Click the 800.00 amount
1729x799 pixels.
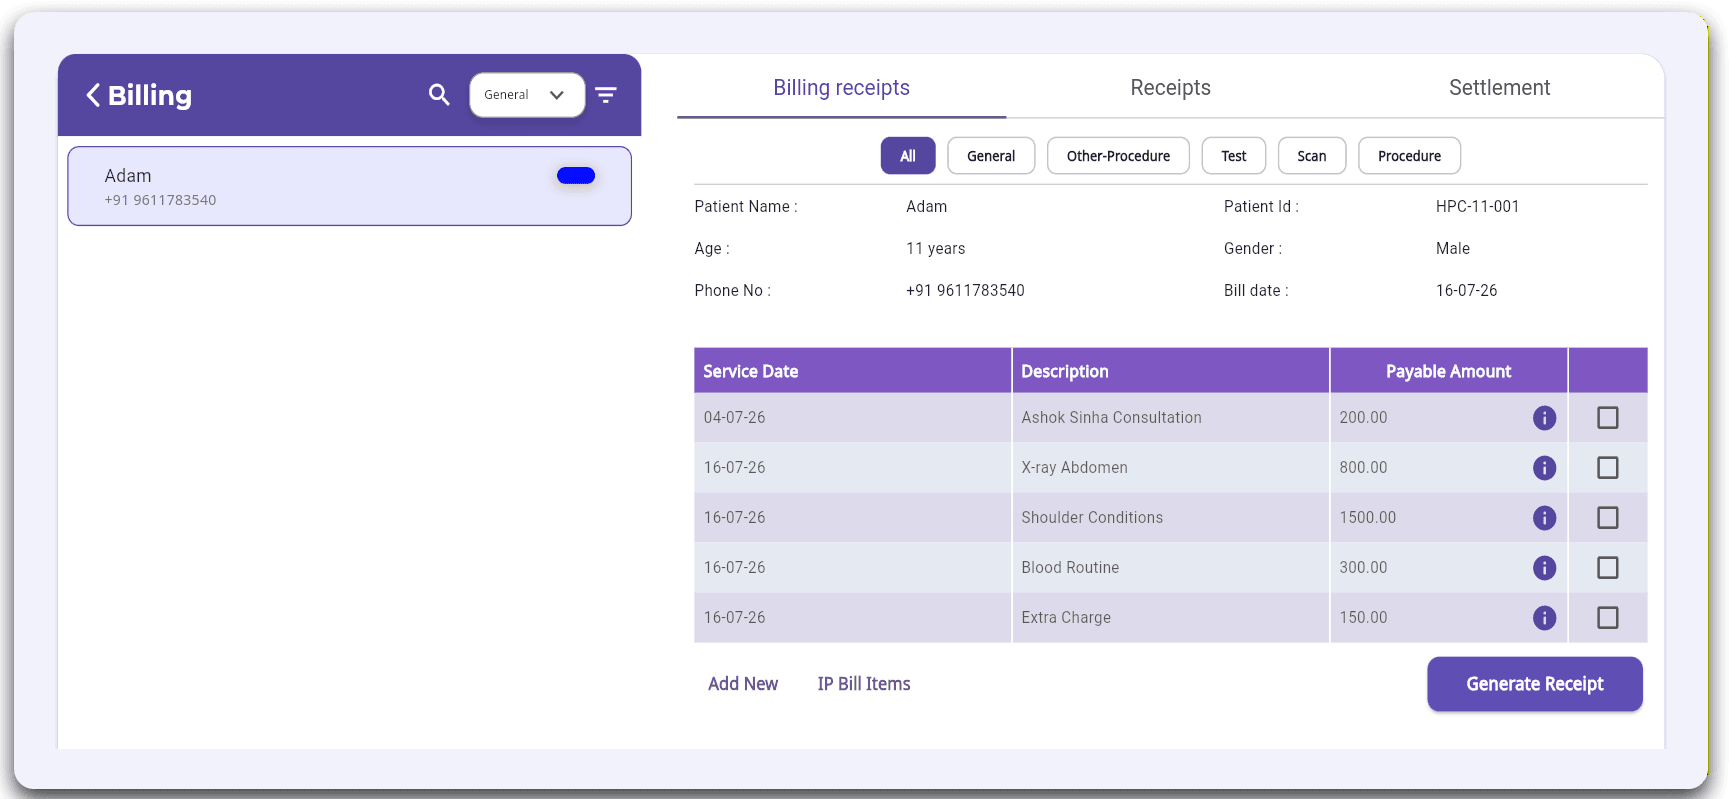click(x=1363, y=468)
